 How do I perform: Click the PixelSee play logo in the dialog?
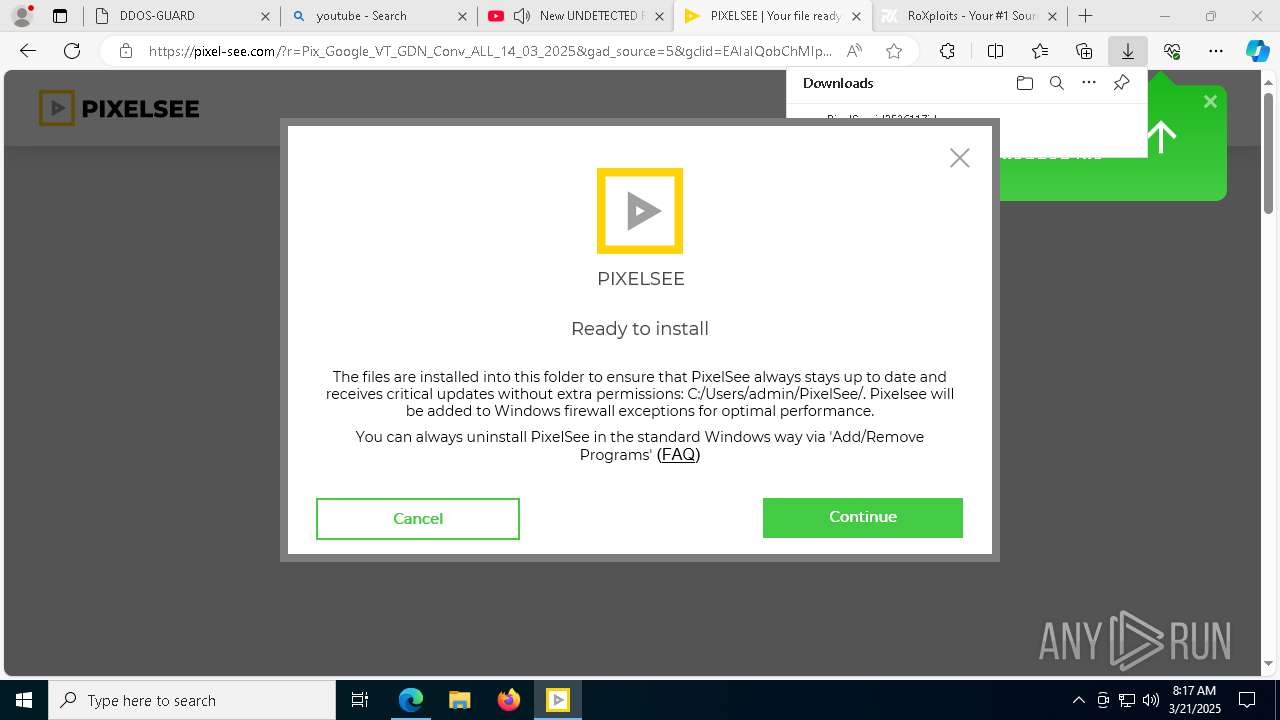click(x=640, y=211)
